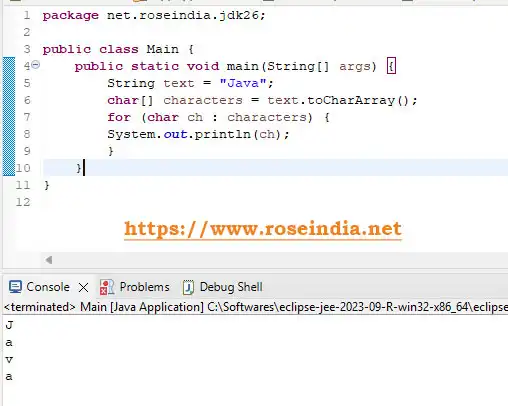Click the Debug Shell icon
This screenshot has height=406, width=508.
coord(188,287)
